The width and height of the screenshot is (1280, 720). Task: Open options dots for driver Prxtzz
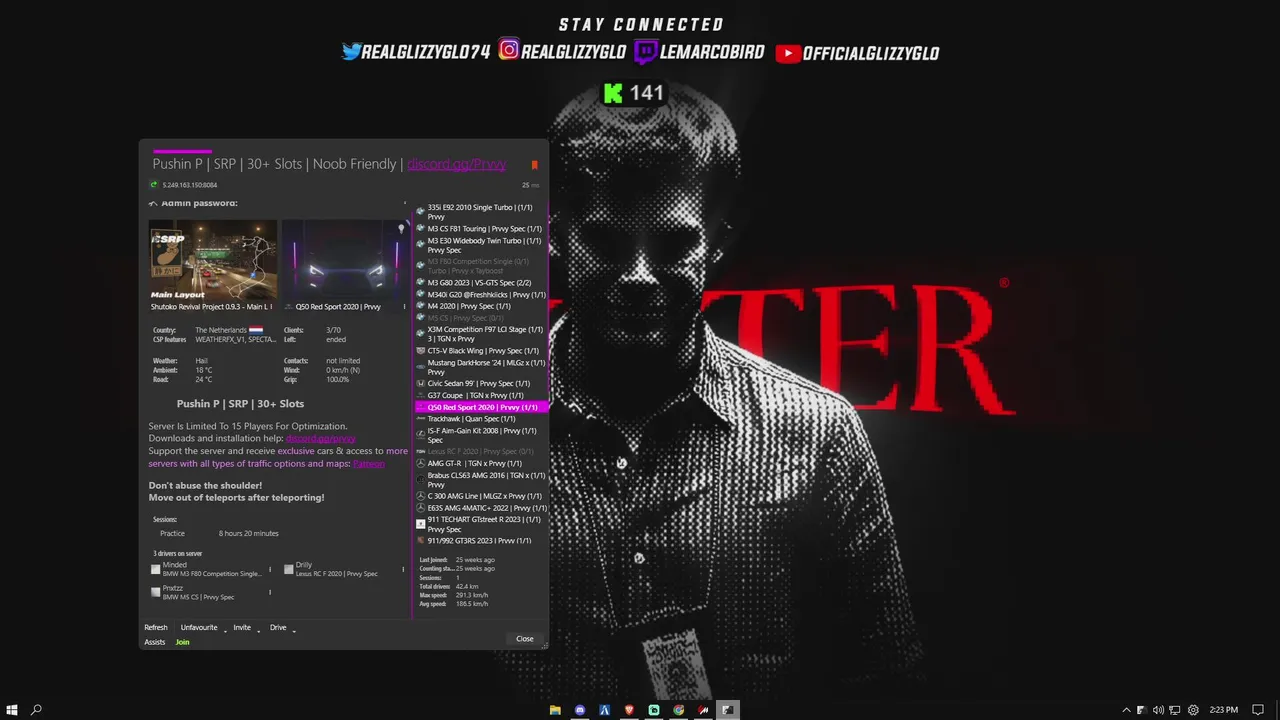click(270, 592)
